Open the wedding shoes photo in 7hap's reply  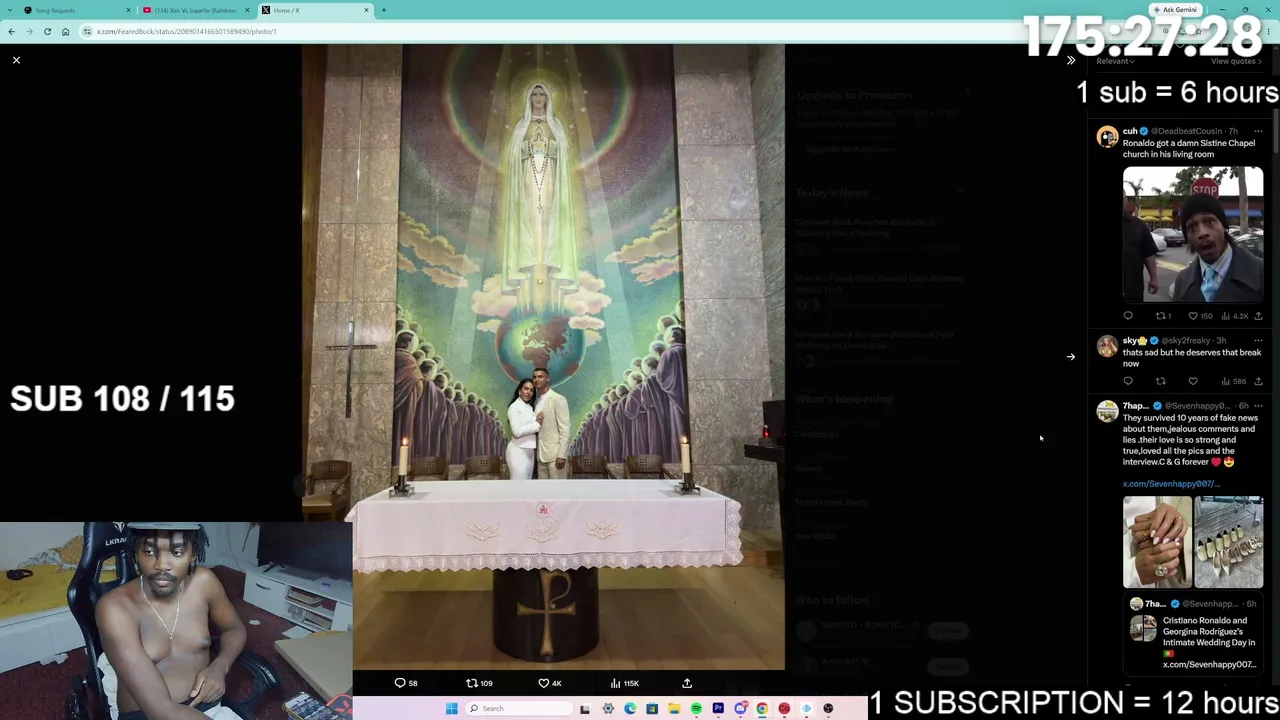(1229, 542)
